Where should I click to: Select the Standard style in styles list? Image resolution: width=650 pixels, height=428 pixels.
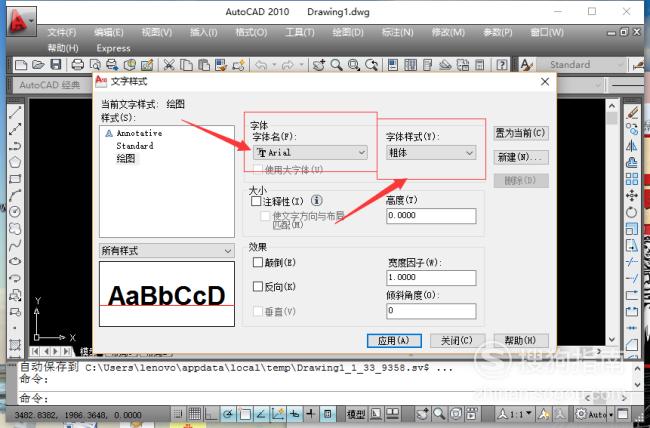click(x=135, y=146)
